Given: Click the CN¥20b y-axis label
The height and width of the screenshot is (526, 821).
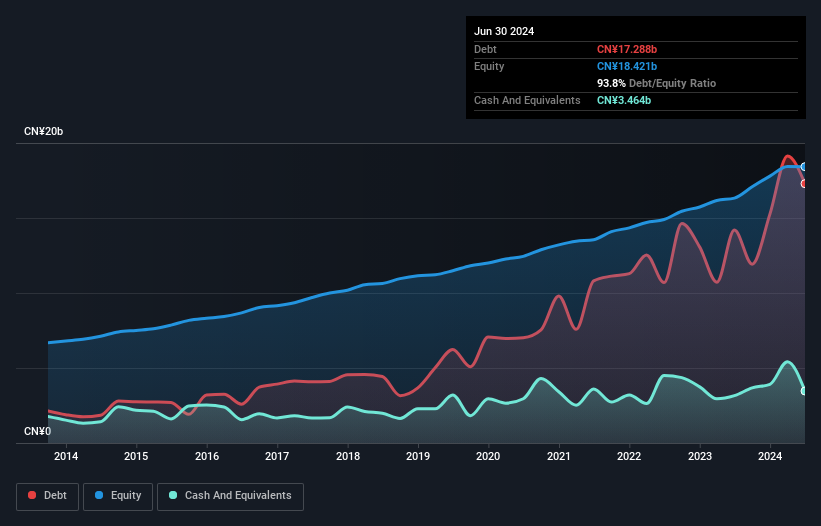Looking at the screenshot, I should [x=43, y=131].
